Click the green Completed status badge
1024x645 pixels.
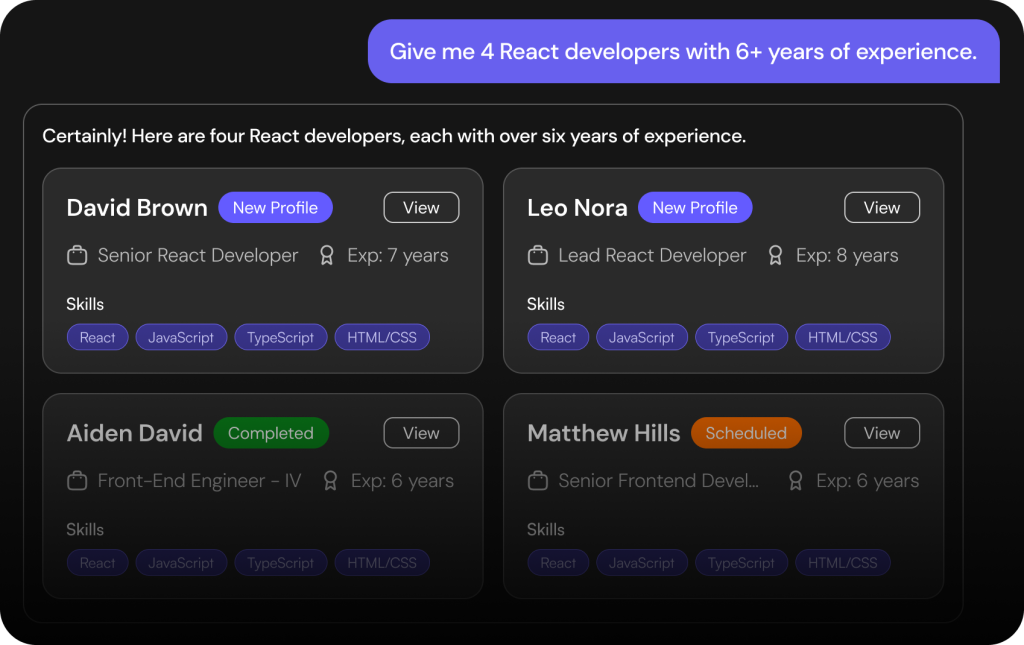[271, 433]
